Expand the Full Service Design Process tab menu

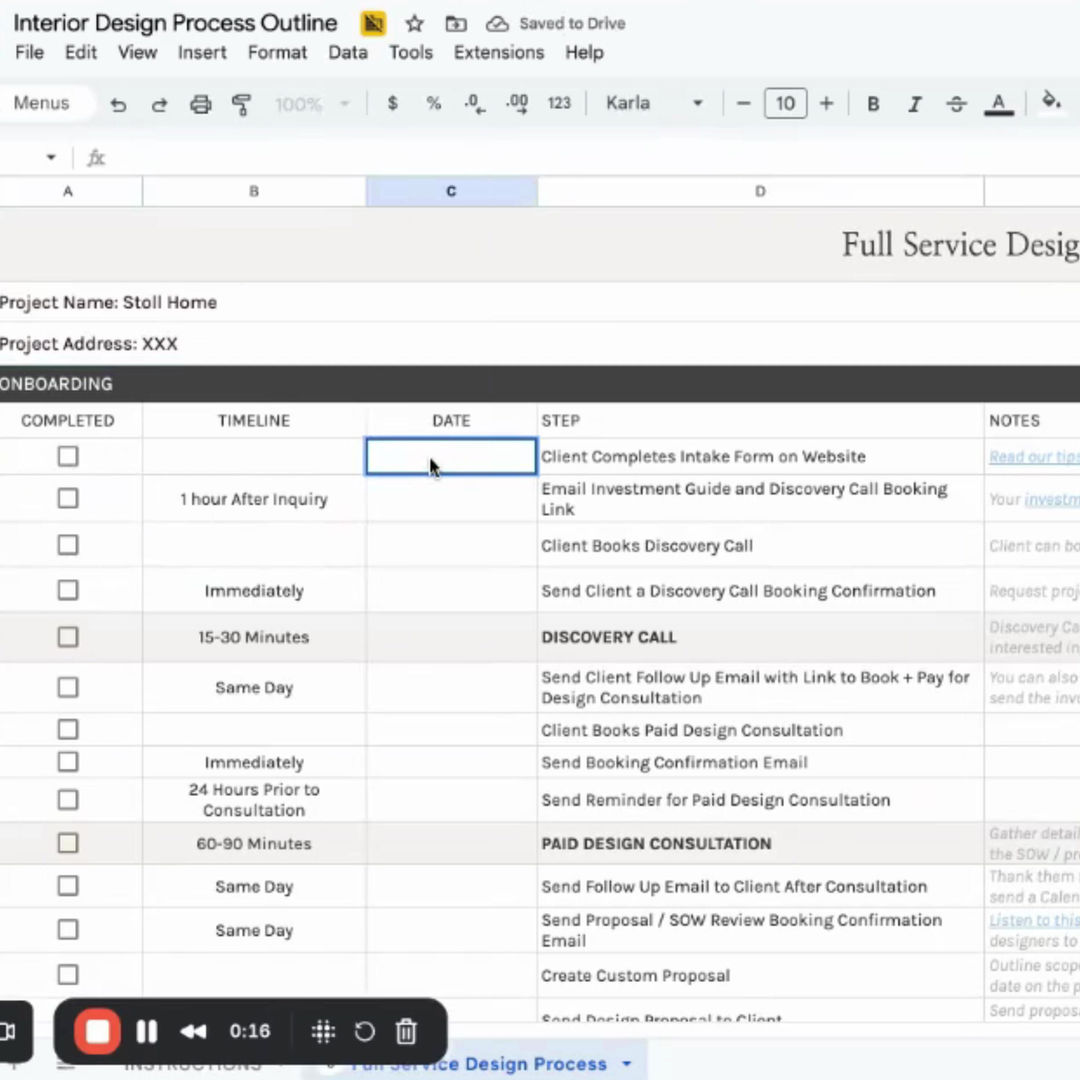pos(627,1063)
